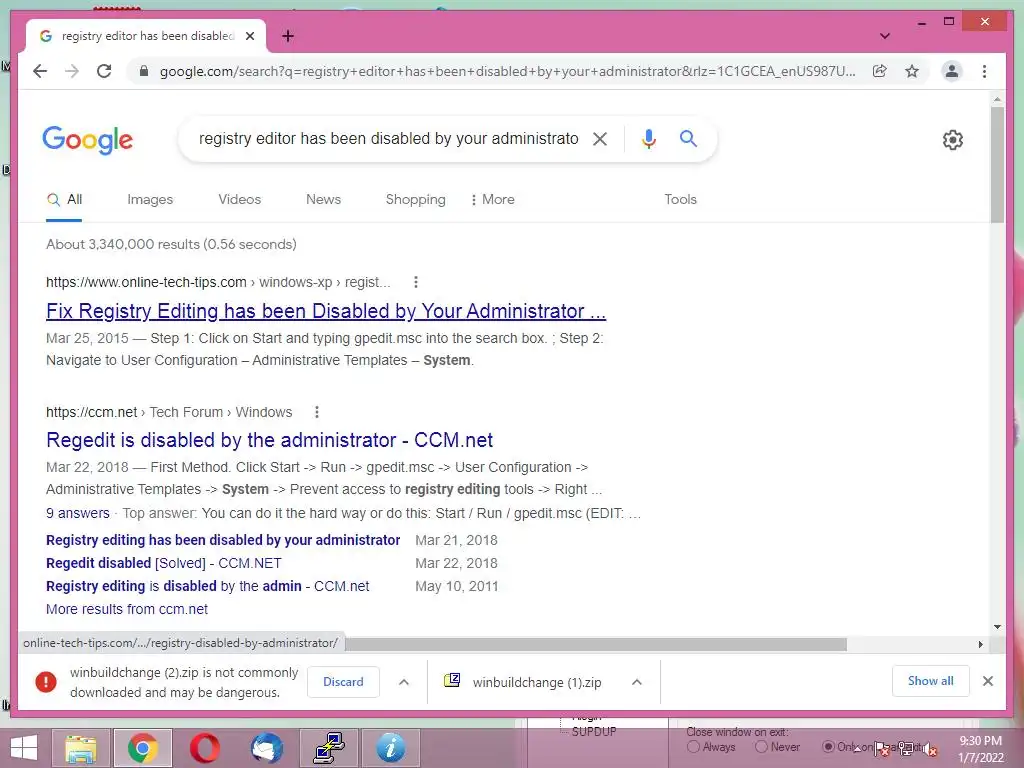Select the All results tab
Image resolution: width=1024 pixels, height=768 pixels.
(x=64, y=200)
